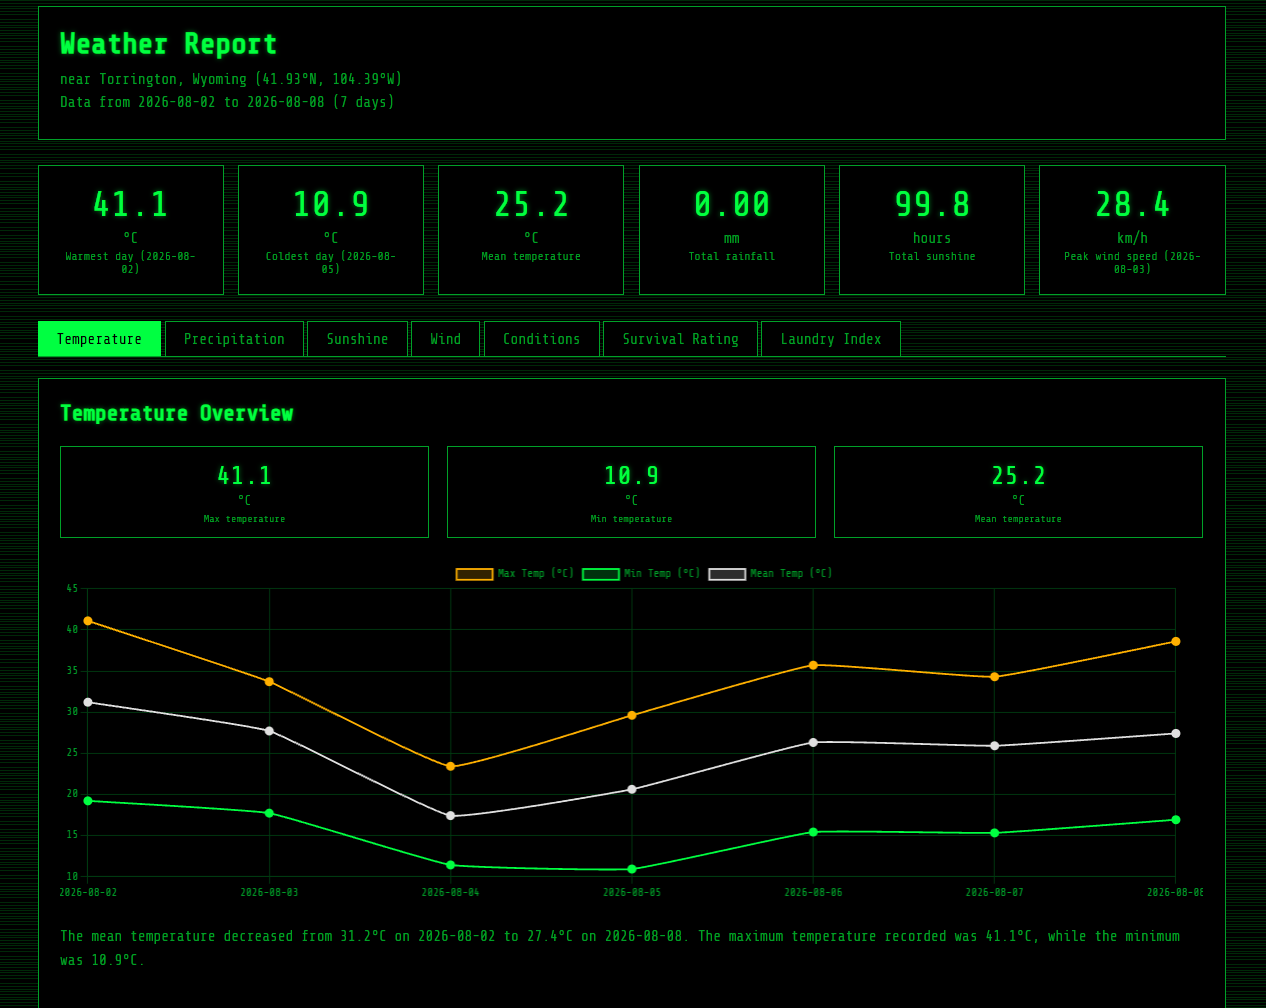1266x1008 pixels.
Task: Click the Min temperature overview box
Action: pyautogui.click(x=631, y=492)
